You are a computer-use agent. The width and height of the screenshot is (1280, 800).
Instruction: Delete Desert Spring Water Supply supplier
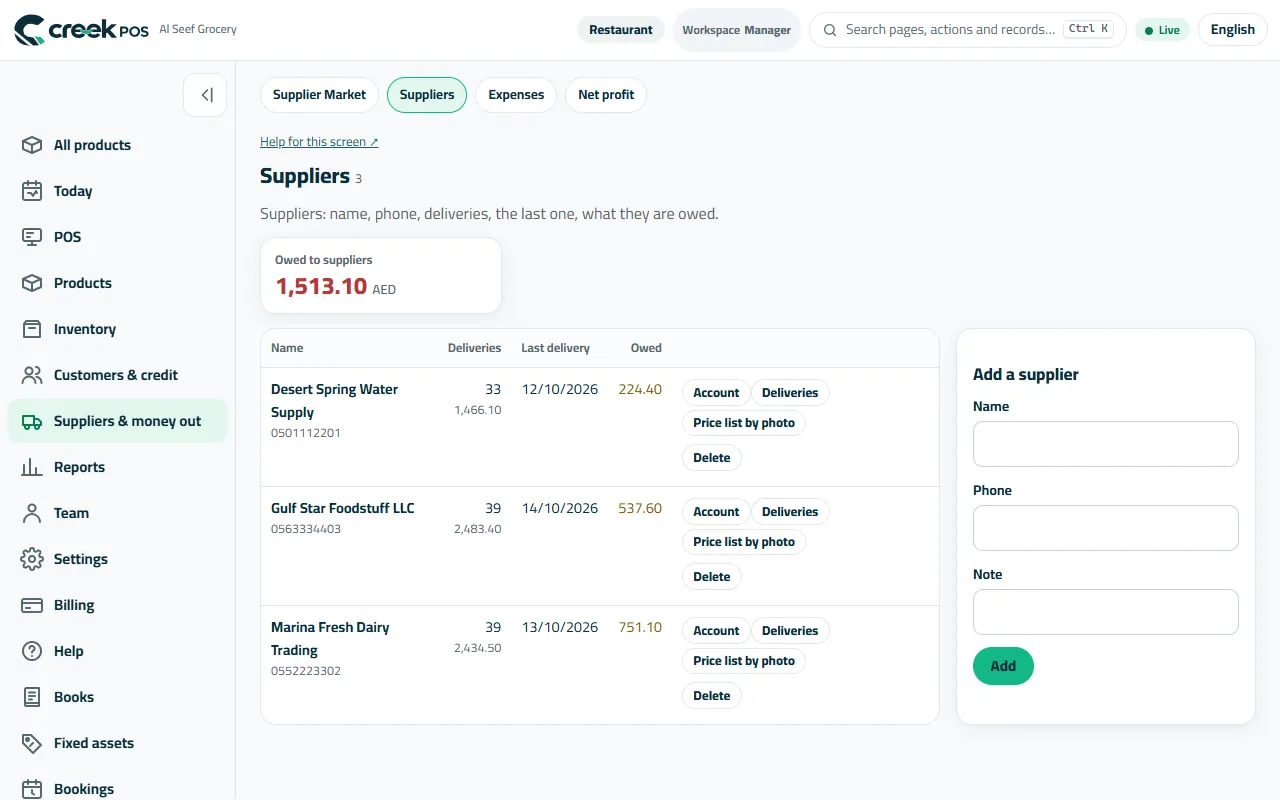pyautogui.click(x=712, y=458)
